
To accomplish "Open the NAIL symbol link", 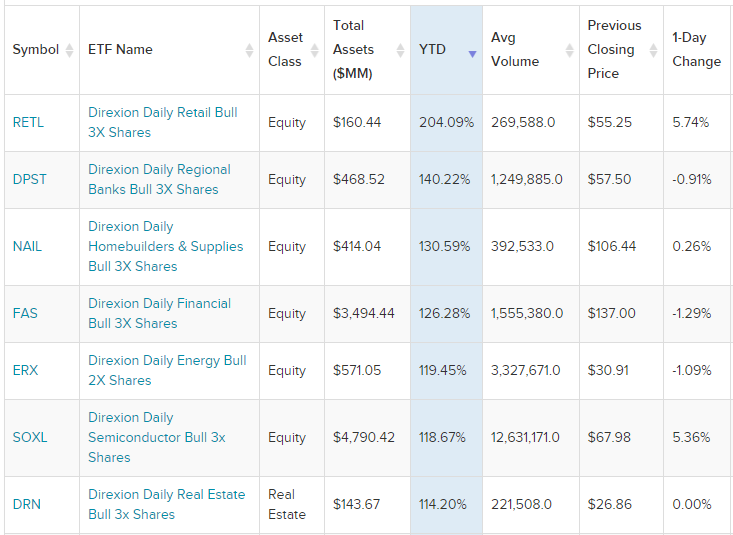I will (27, 246).
